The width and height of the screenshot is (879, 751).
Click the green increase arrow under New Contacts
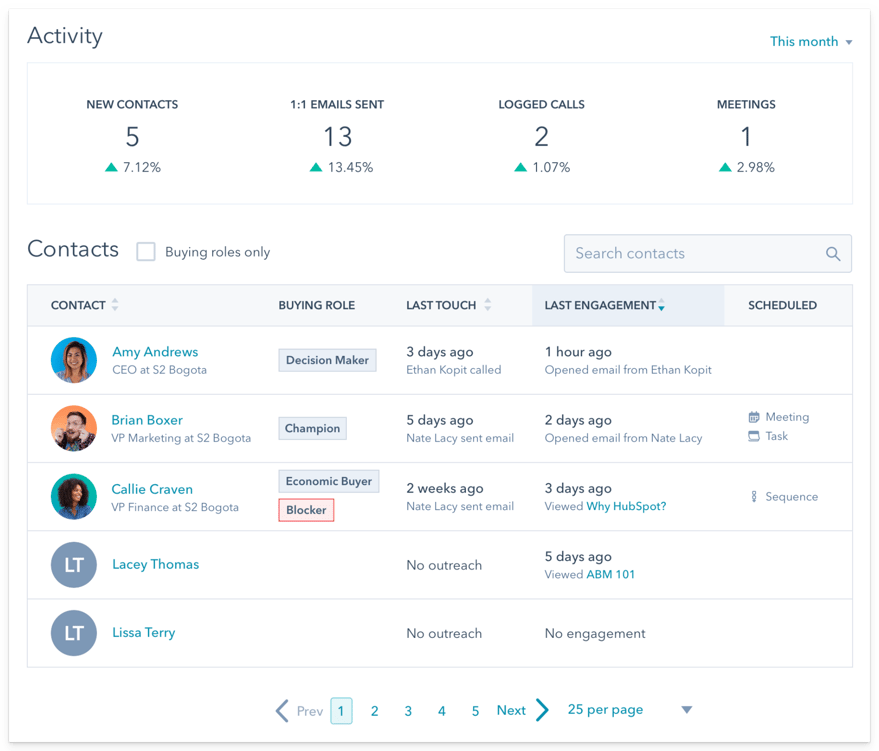coord(111,167)
